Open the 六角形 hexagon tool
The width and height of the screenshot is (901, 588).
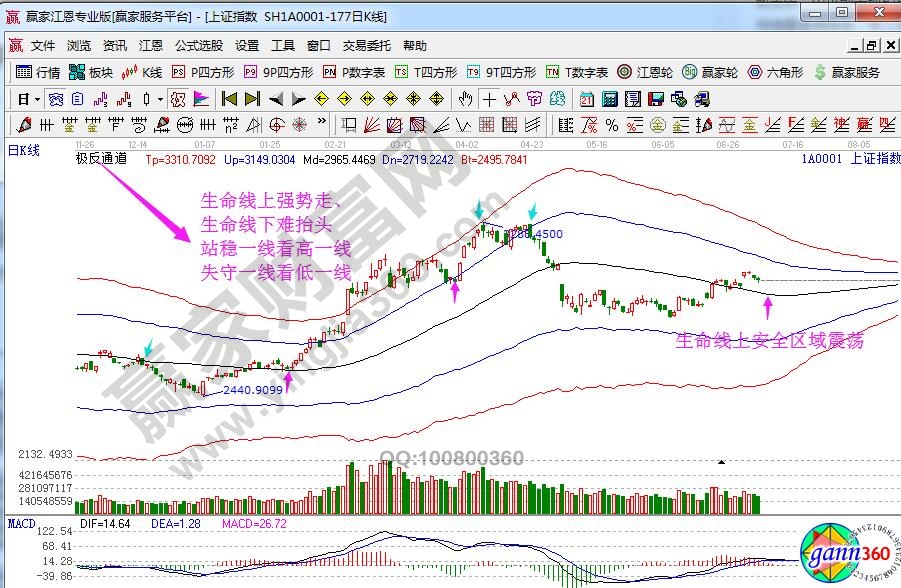(x=776, y=72)
